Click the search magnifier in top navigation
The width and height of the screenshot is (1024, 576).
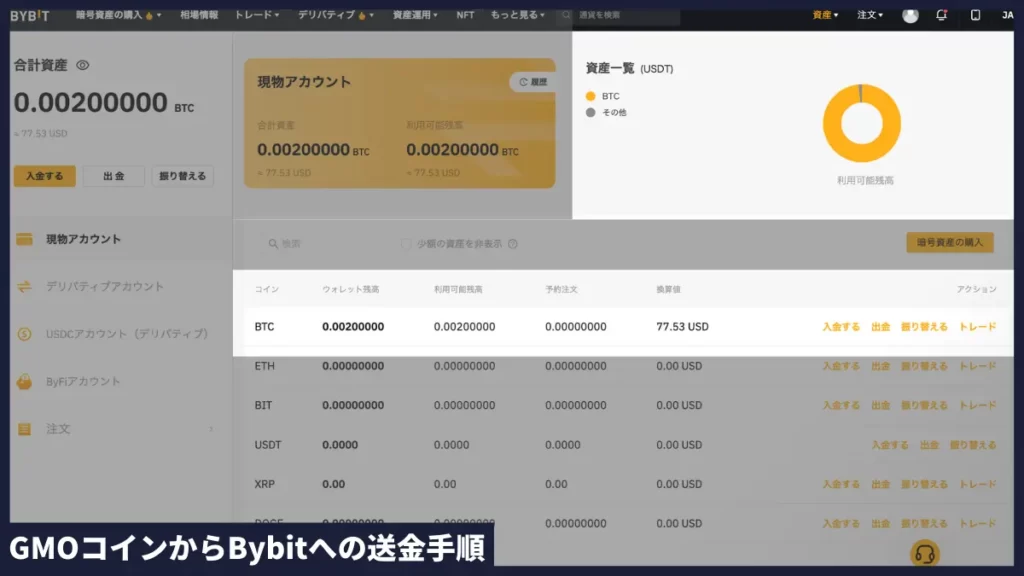(566, 15)
